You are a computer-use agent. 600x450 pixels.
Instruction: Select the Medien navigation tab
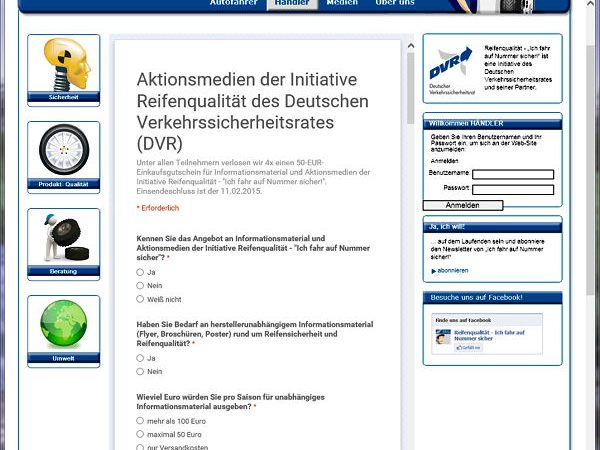click(x=342, y=3)
